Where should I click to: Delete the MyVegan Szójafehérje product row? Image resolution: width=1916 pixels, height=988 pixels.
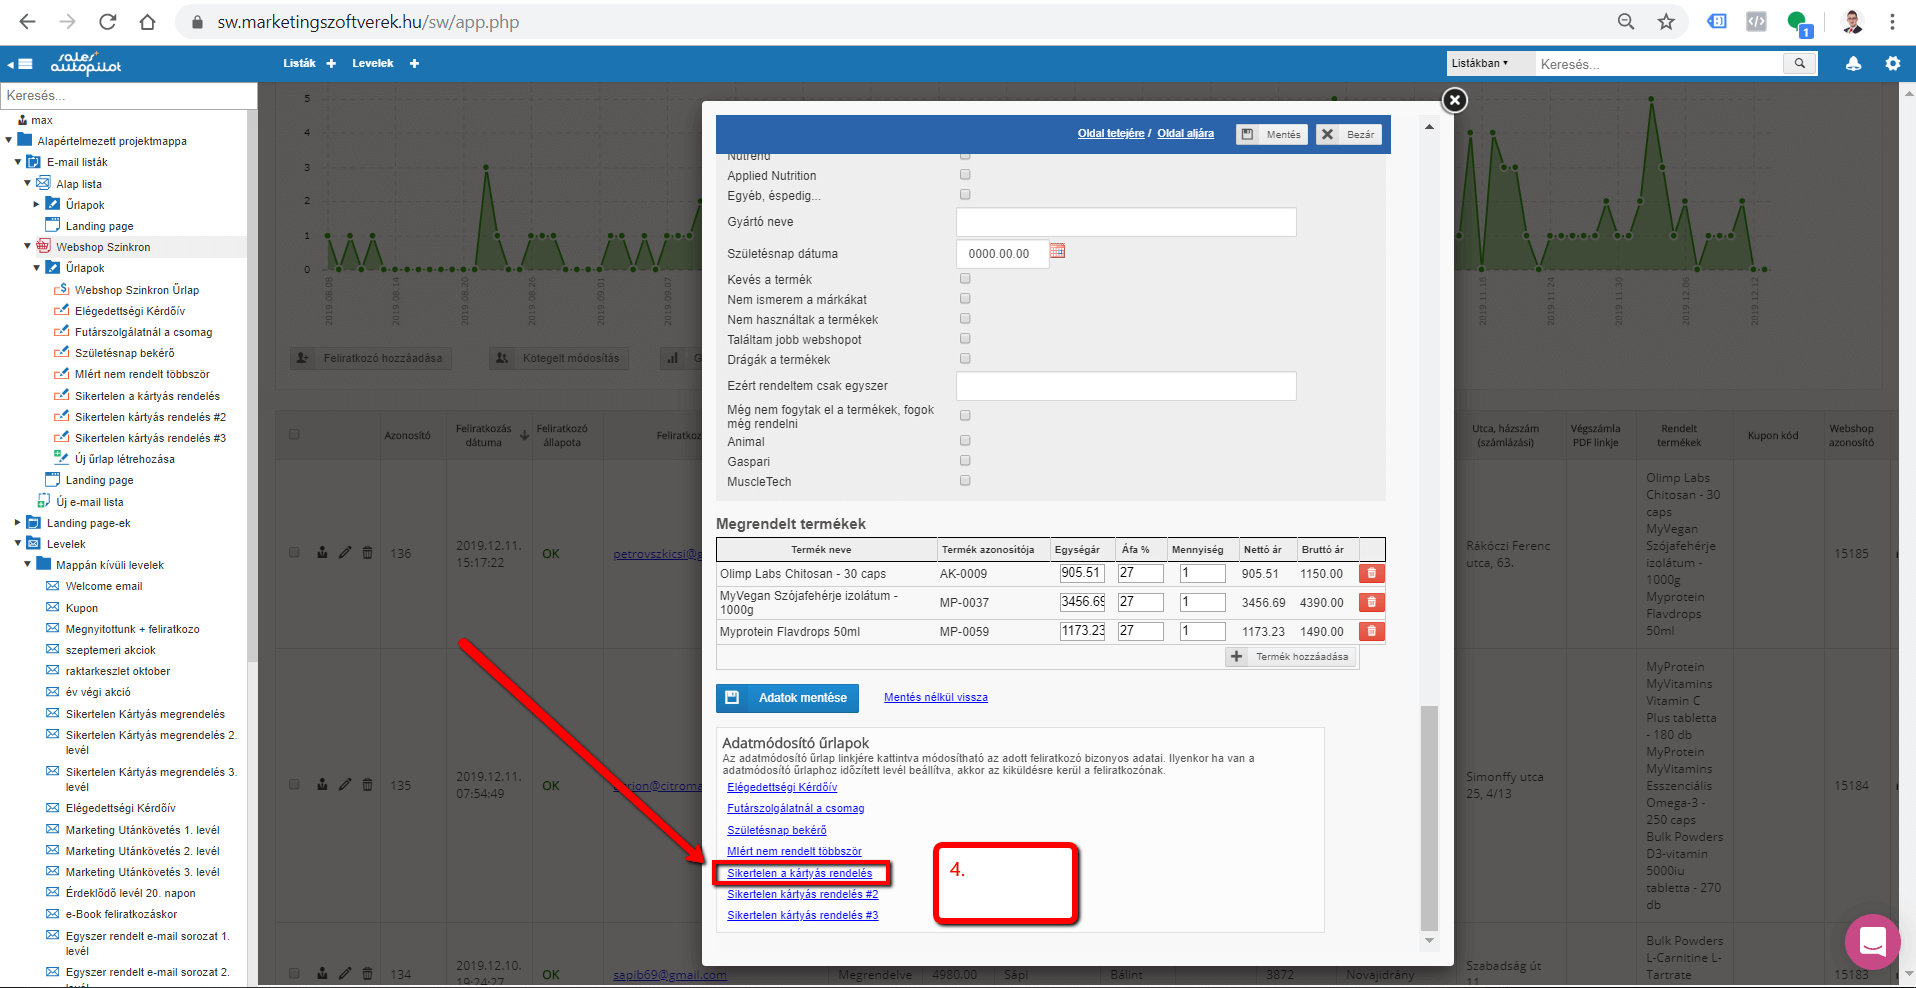click(1371, 603)
